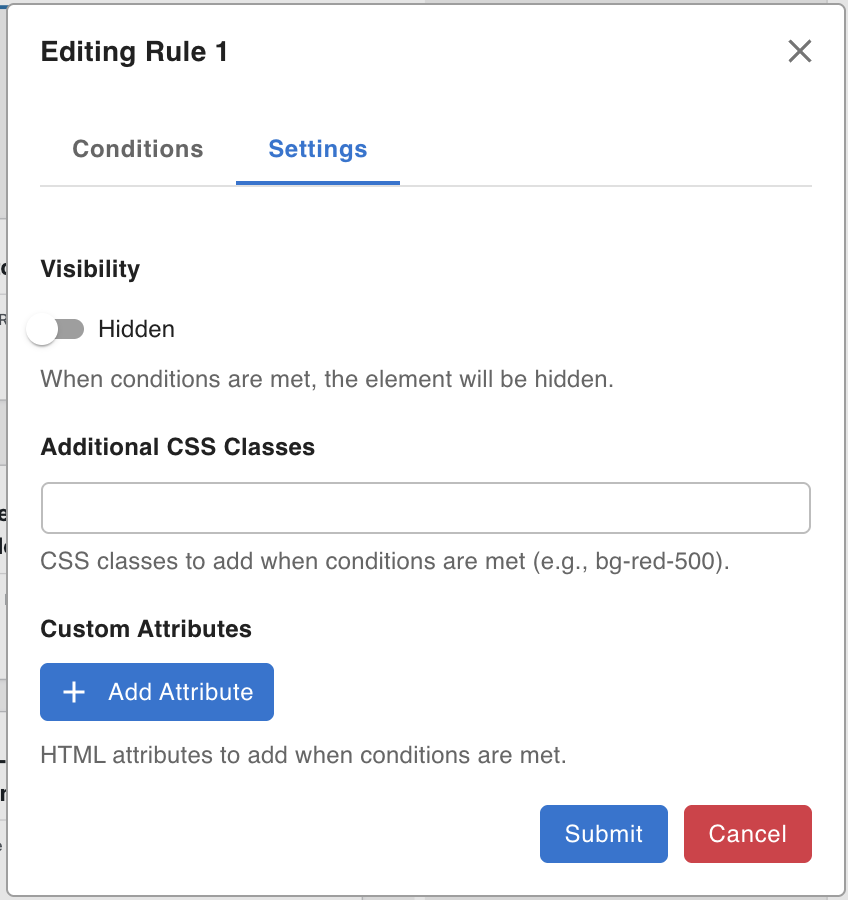The image size is (848, 900).
Task: Click the Visibility section heading
Action: 90,269
